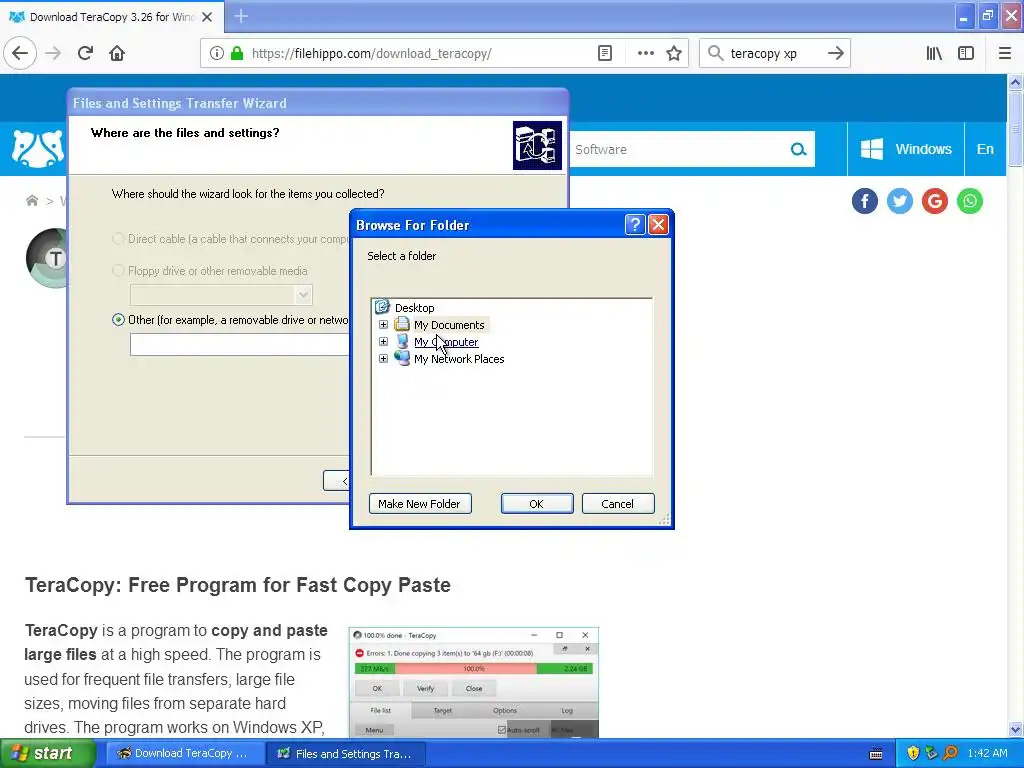1024x768 pixels.
Task: Click the browser forward arrow button
Action: (x=53, y=53)
